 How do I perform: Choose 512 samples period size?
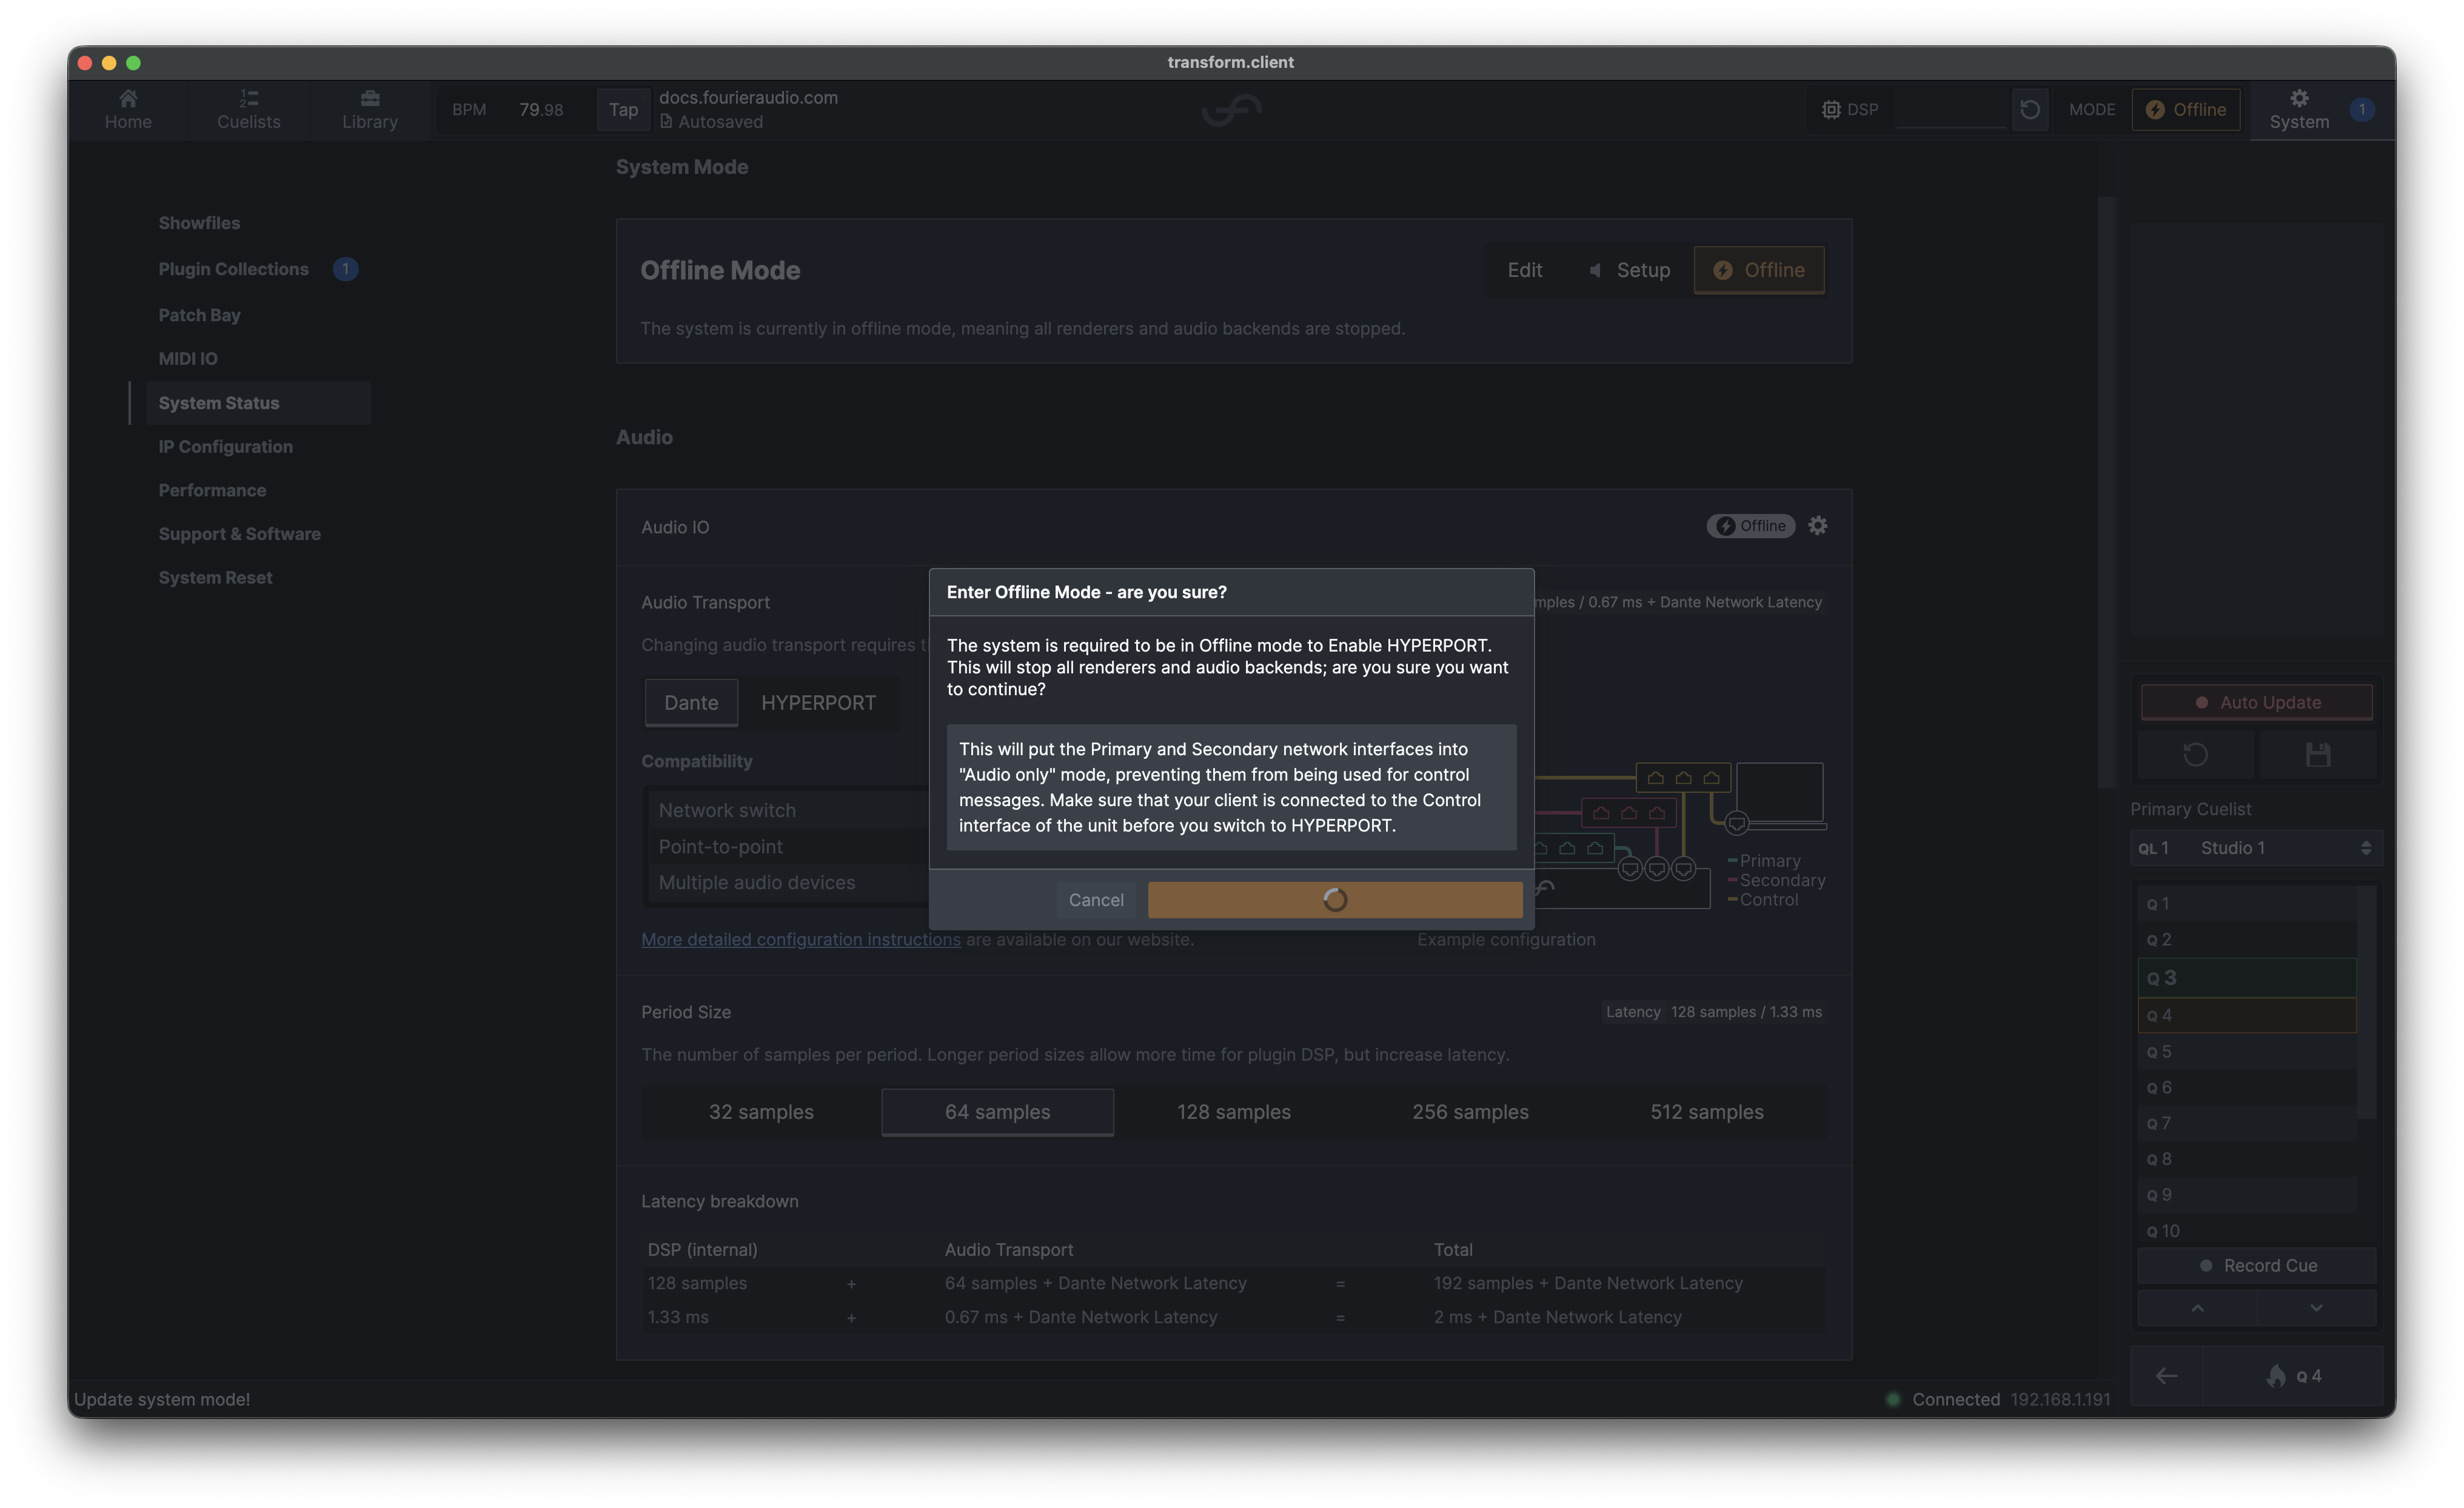(x=1706, y=1111)
